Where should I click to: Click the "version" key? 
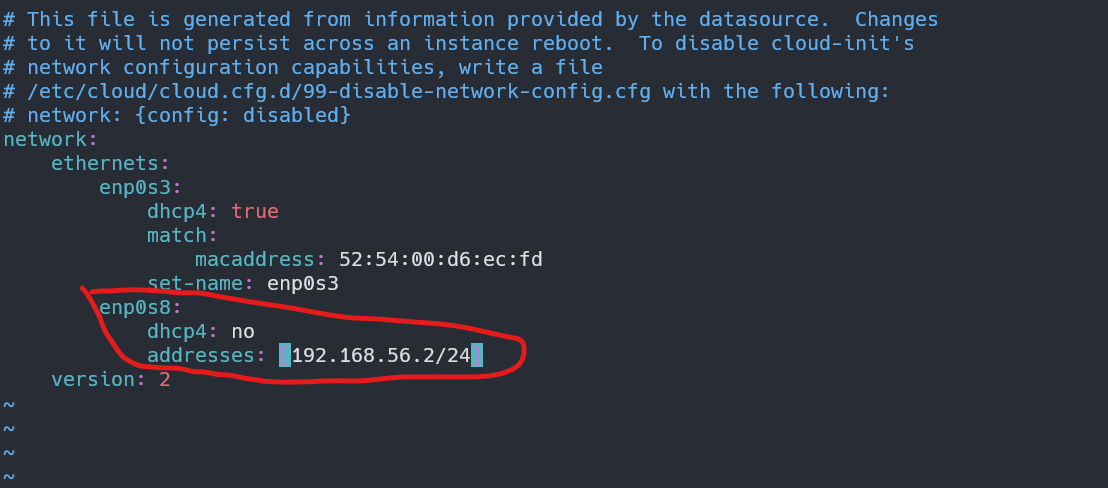point(91,379)
